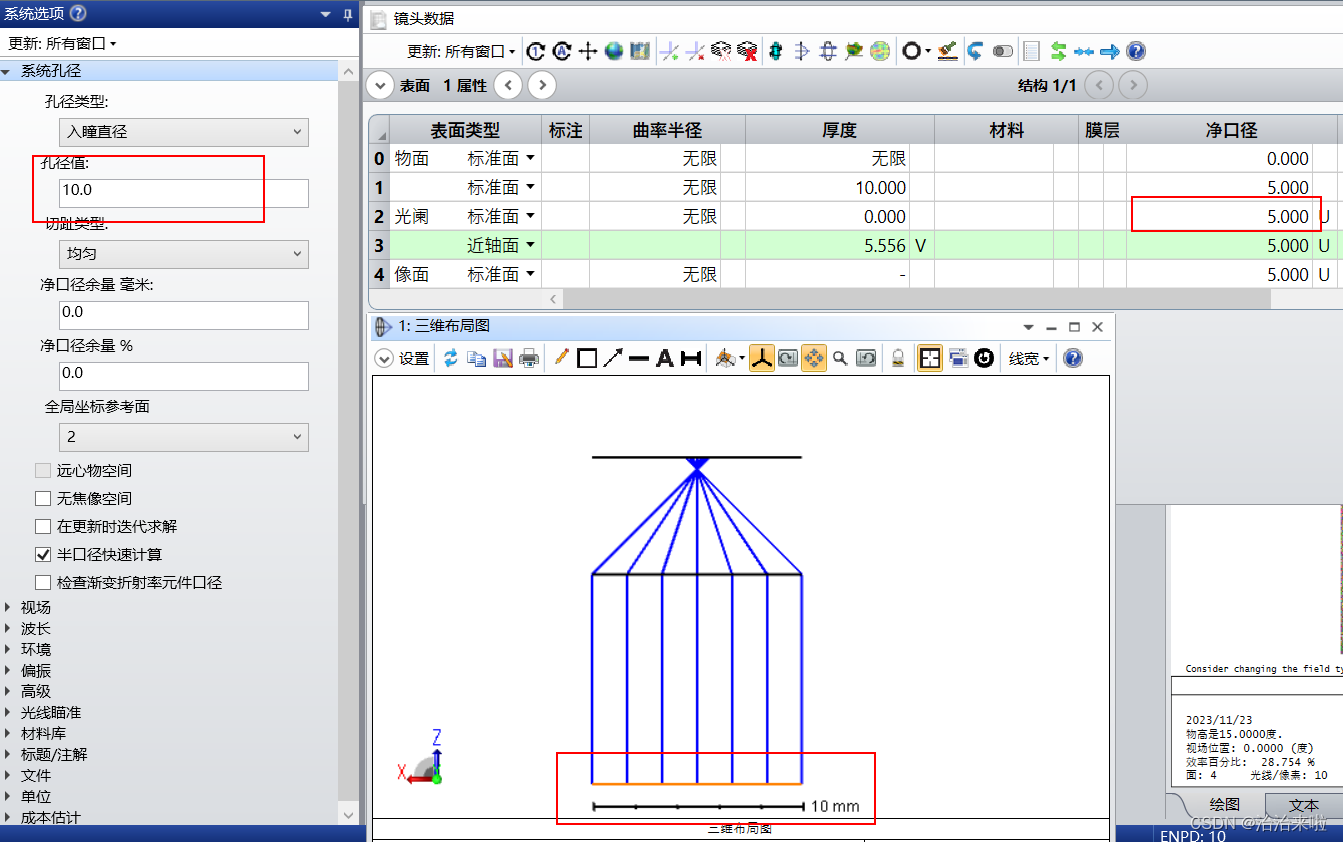Open help in the 3D layout toolbar
This screenshot has height=842, width=1343.
[x=1073, y=358]
